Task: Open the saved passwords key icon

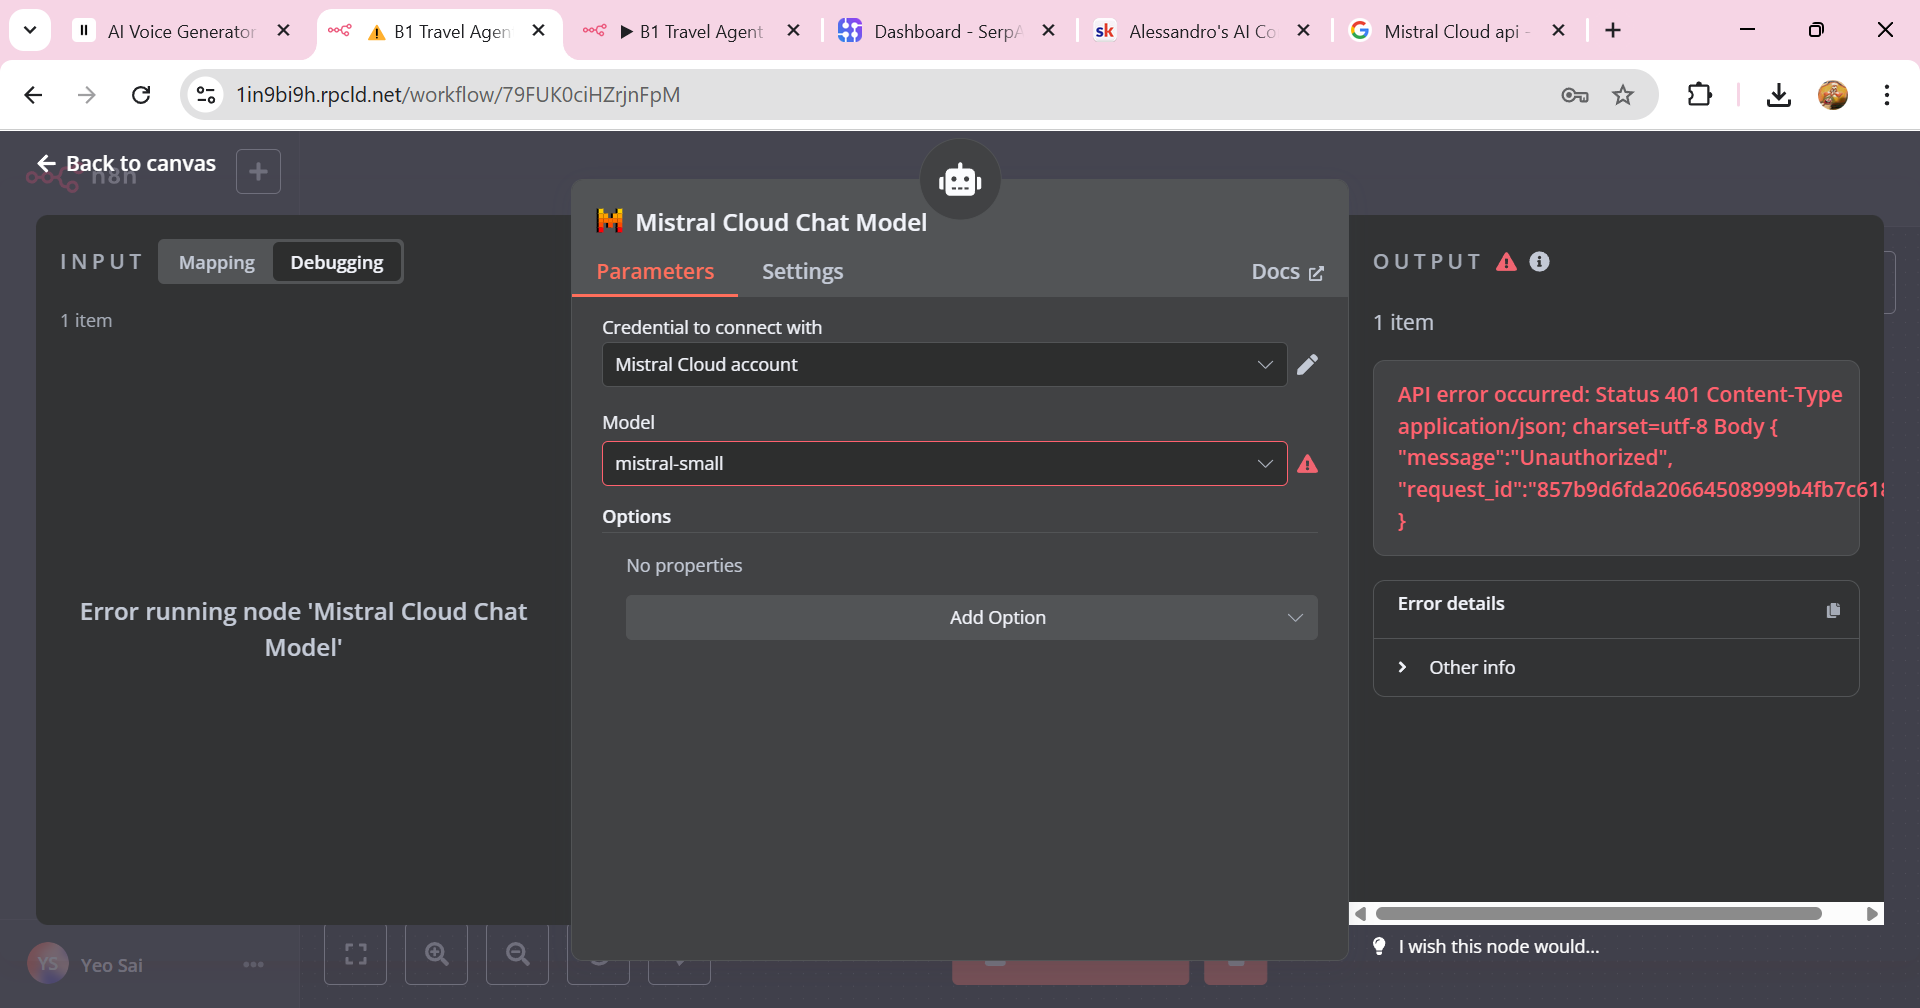Action: point(1575,95)
